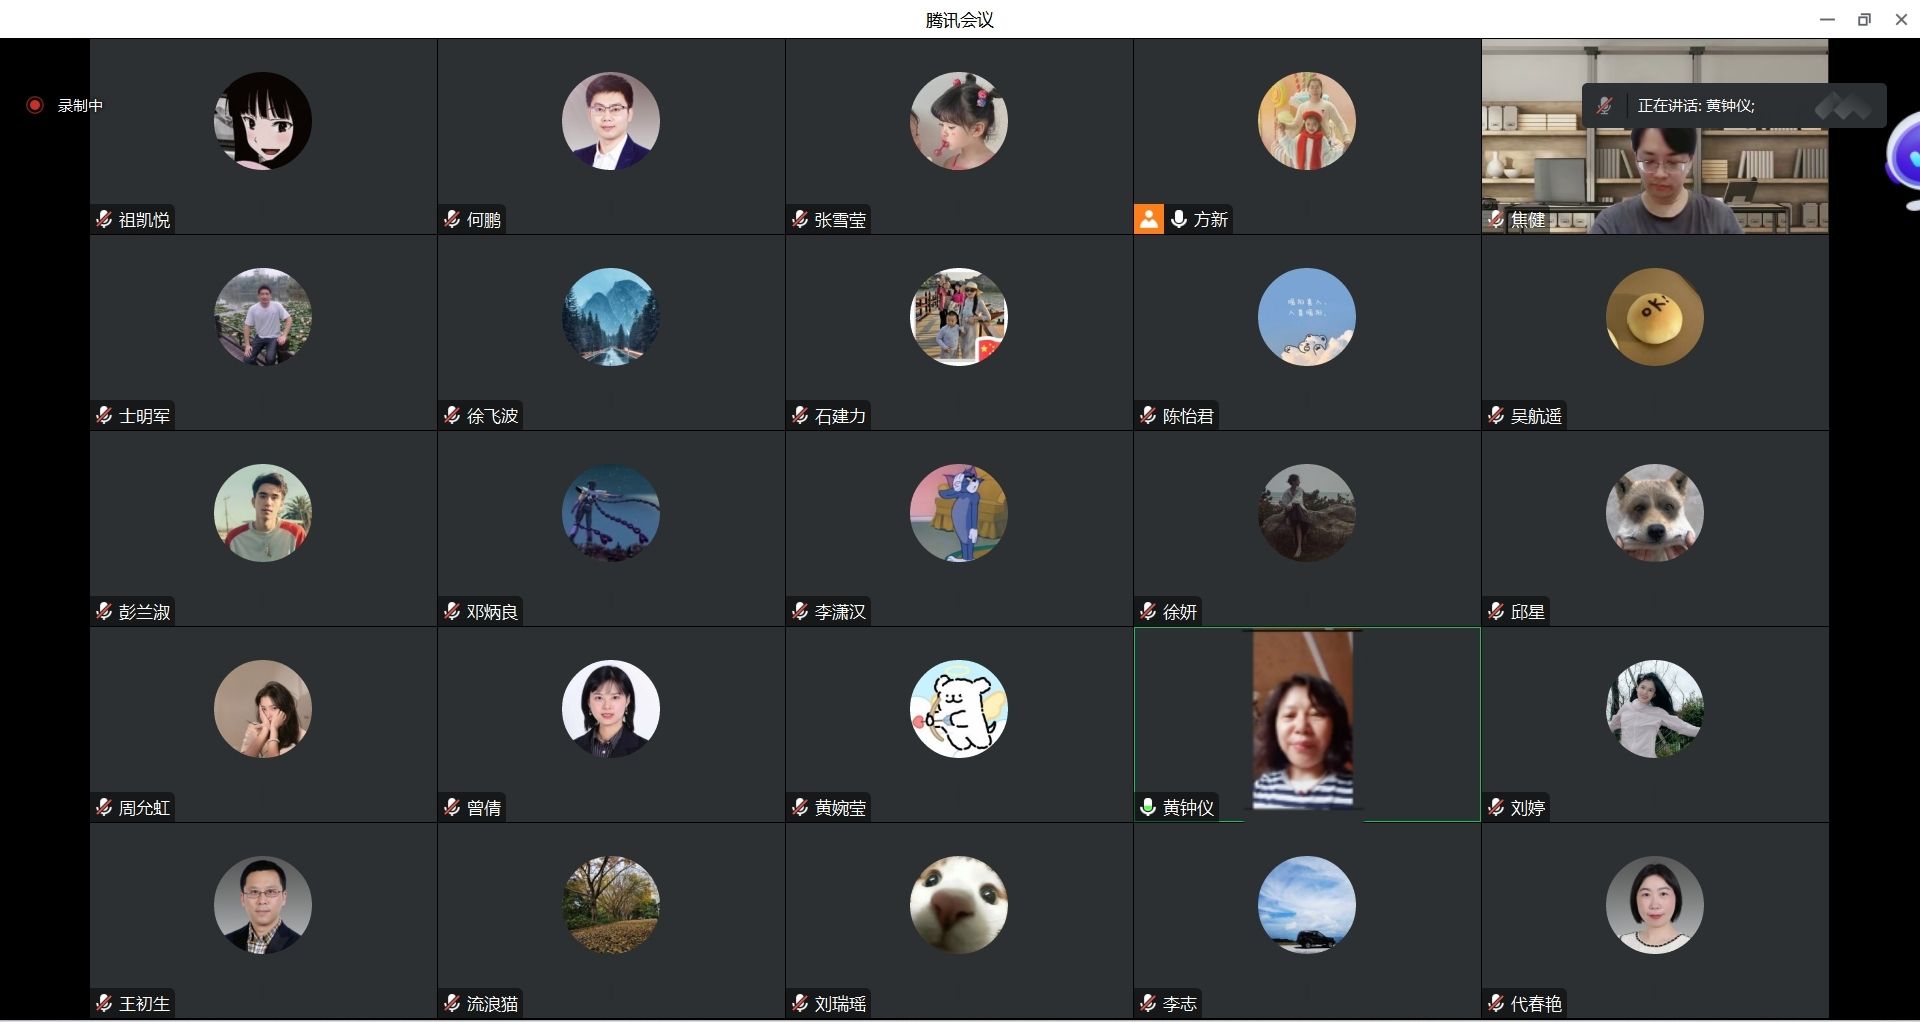Screen dimensions: 1920x1022
Task: Click muted mic icon beside 何鹏
Action: pyautogui.click(x=452, y=219)
